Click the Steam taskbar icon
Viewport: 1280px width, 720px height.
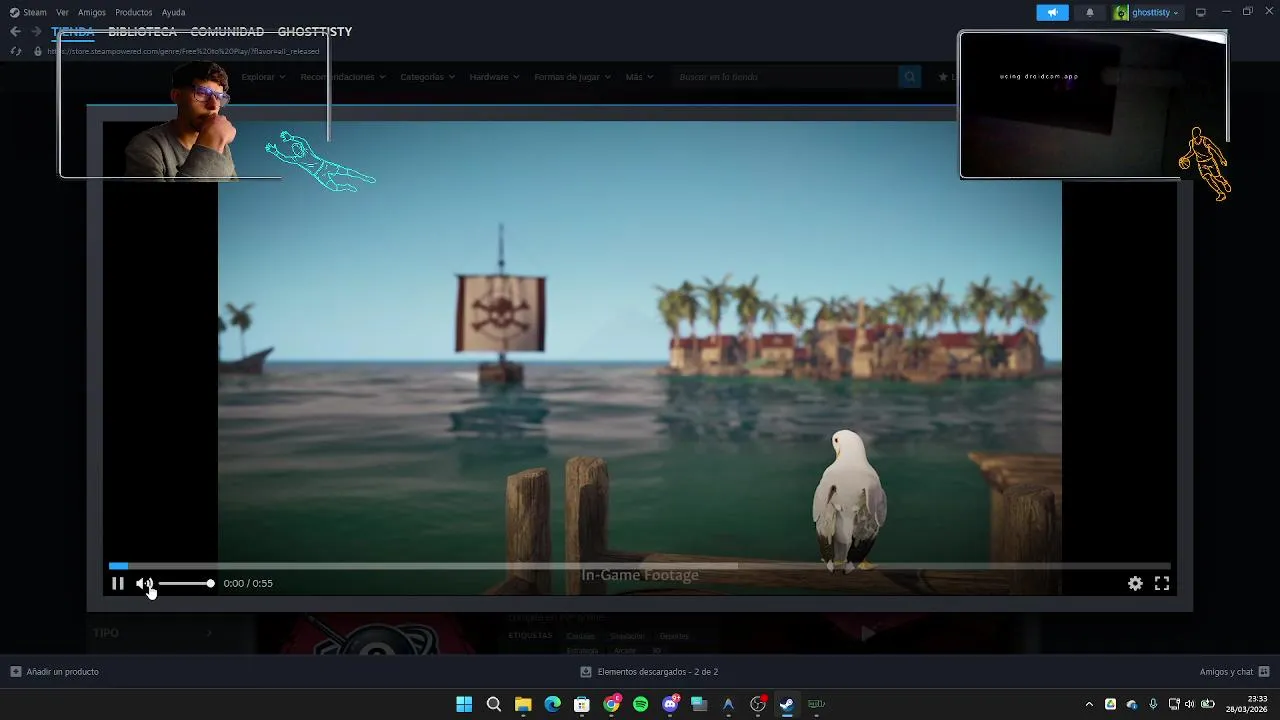tap(787, 704)
